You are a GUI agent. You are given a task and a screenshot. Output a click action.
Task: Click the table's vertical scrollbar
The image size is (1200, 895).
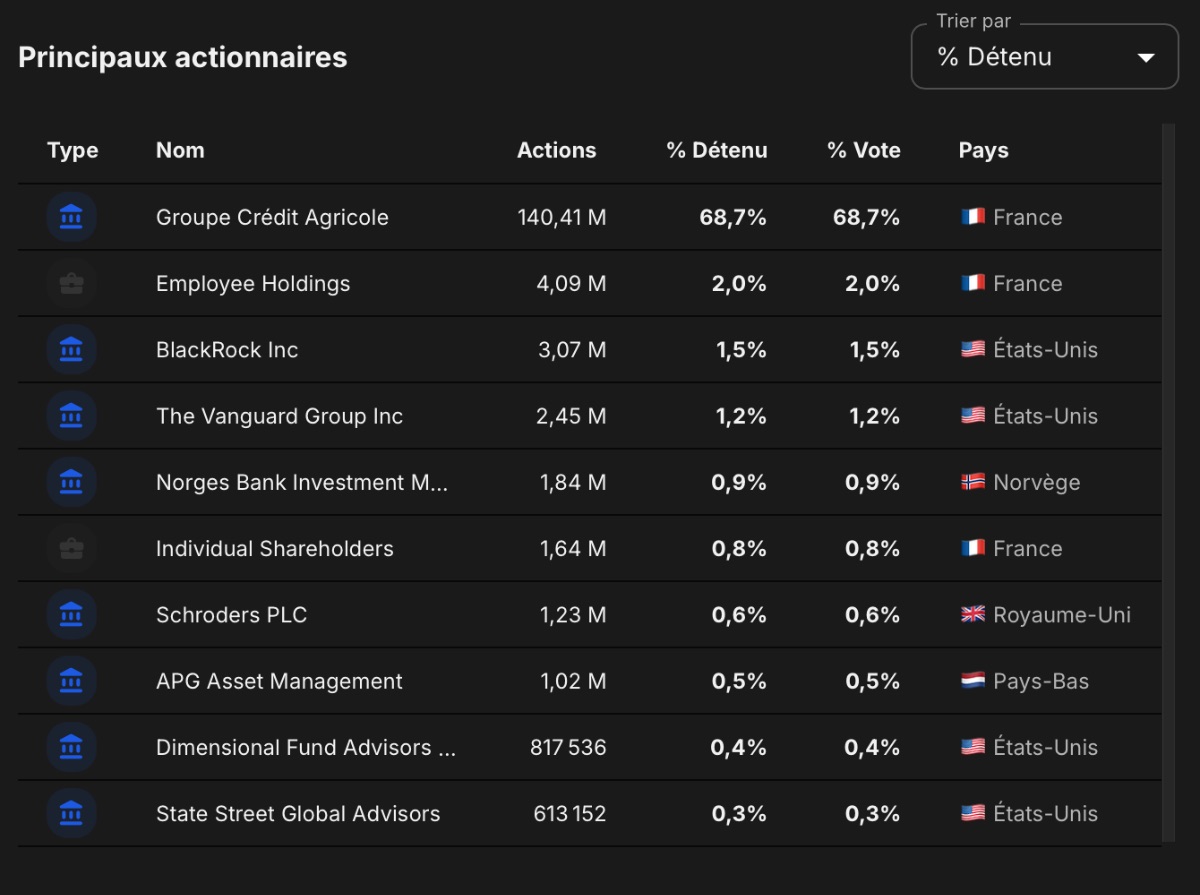(x=1168, y=482)
